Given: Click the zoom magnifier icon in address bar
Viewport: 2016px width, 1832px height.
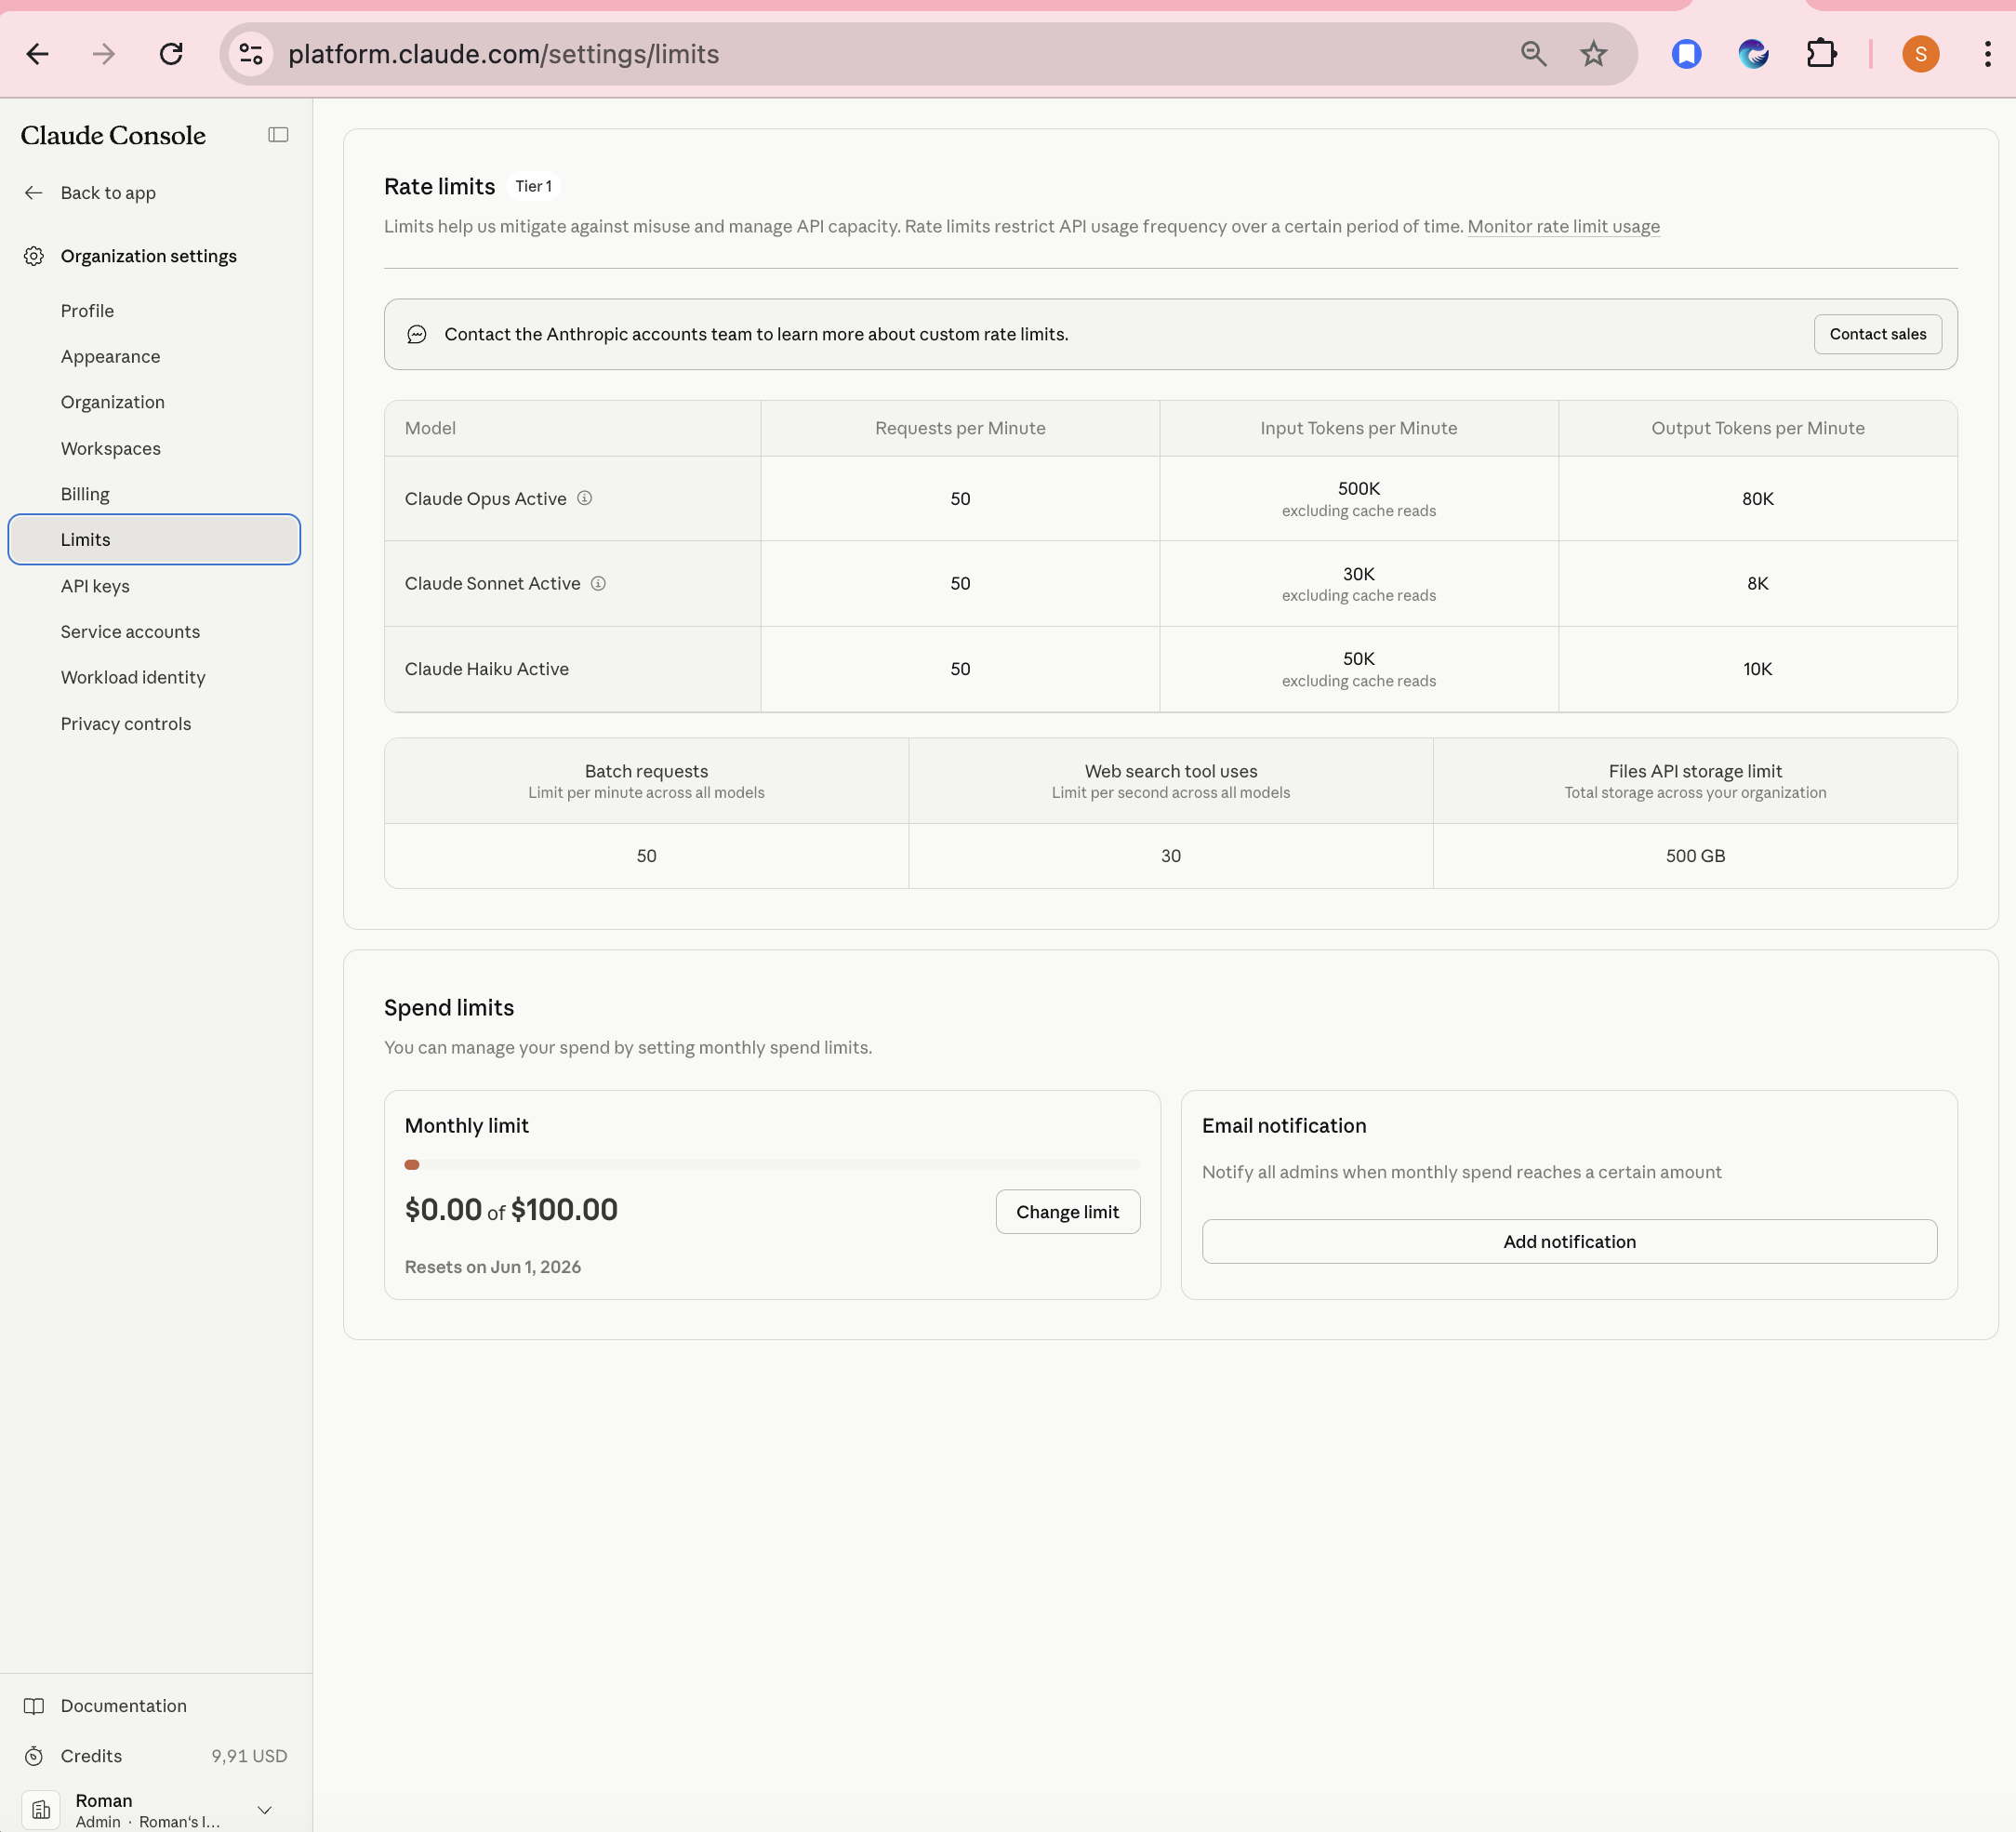Looking at the screenshot, I should pos(1533,54).
